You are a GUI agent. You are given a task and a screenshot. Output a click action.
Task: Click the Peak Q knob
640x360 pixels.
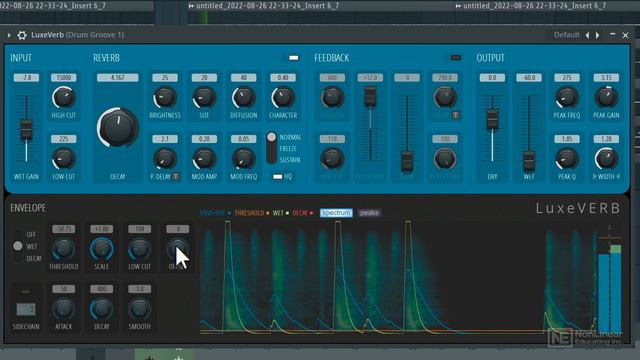[567, 159]
